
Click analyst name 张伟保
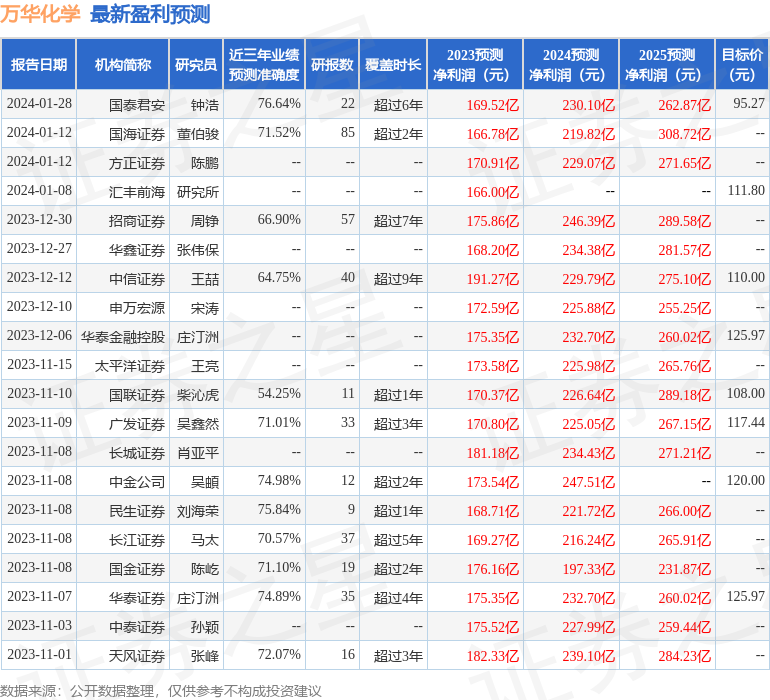click(x=198, y=250)
